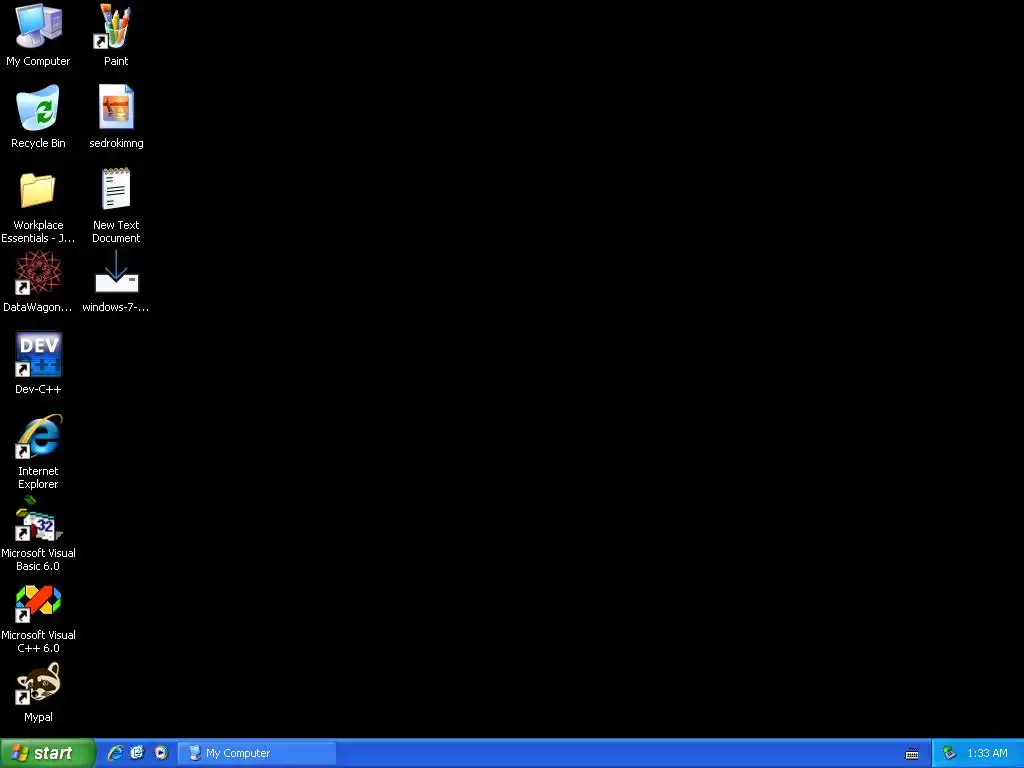Select the New Text Document file
This screenshot has width=1024, height=768.
pos(116,206)
